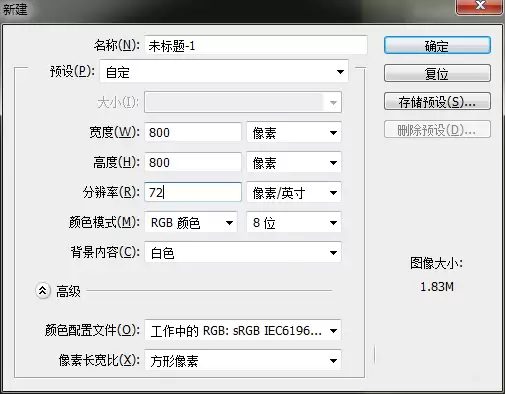Click the 确定 button

[x=437, y=46]
